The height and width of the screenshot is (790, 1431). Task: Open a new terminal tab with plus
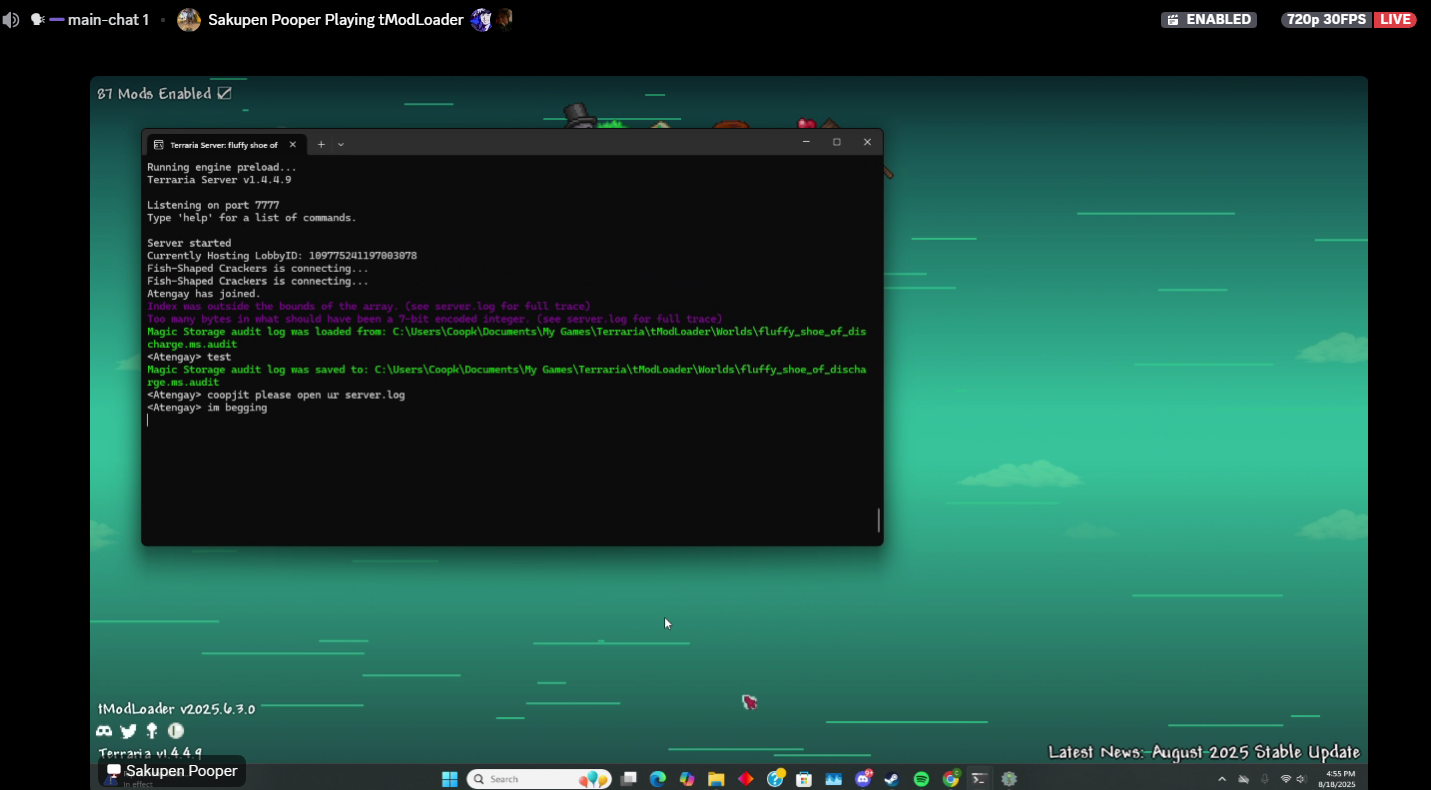(x=321, y=144)
